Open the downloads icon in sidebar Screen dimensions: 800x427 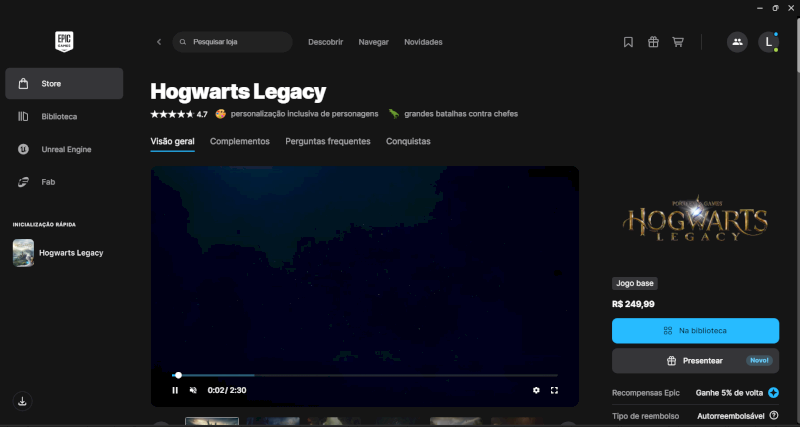22,401
